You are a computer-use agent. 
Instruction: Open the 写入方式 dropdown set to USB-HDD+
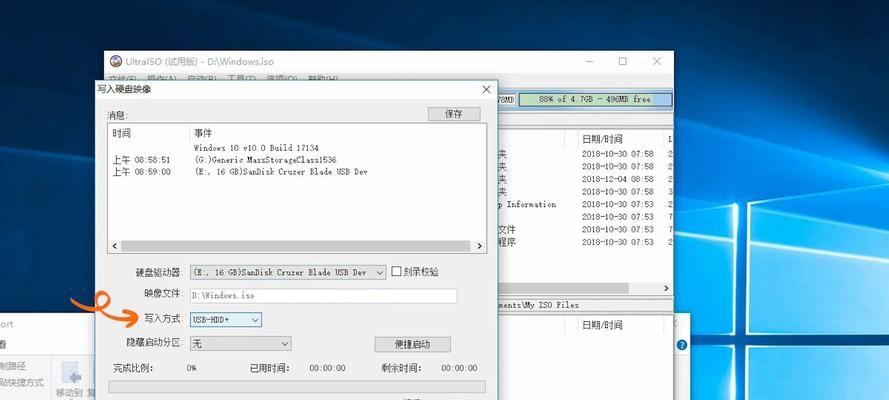pos(226,320)
